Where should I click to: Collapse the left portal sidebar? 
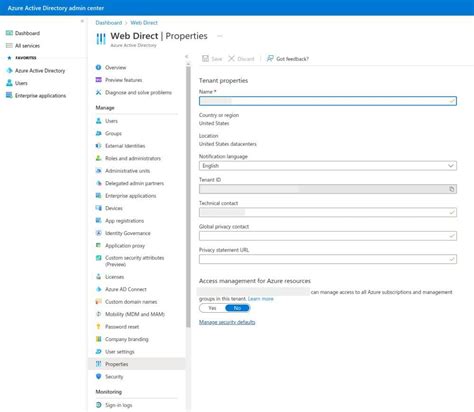coord(82,21)
